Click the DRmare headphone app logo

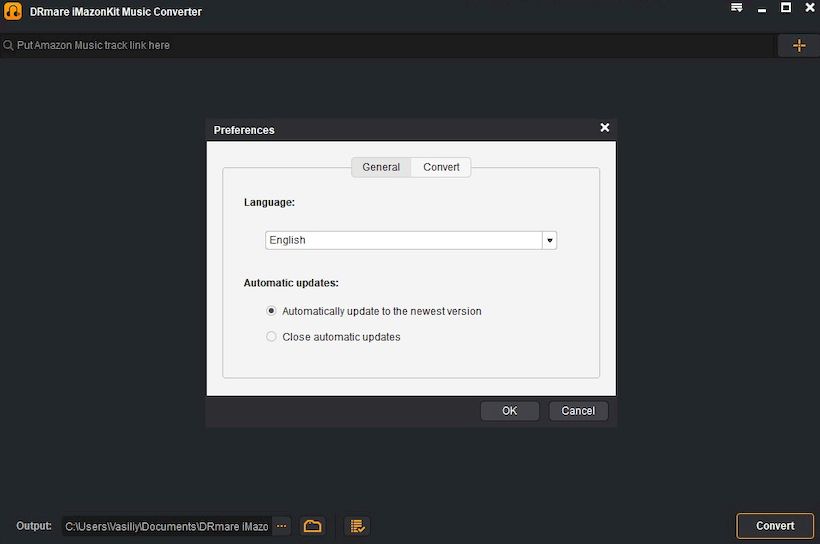(13, 11)
